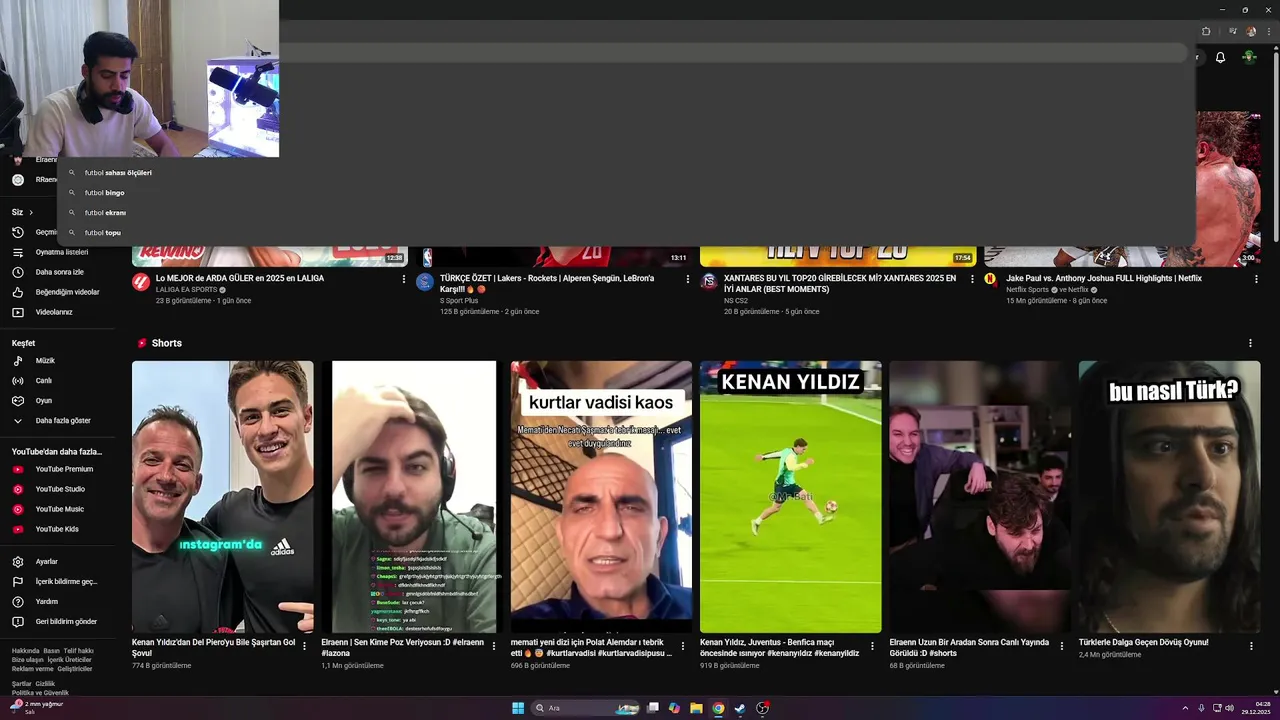The width and height of the screenshot is (1280, 720).
Task: Open YouTube Music link
Action: point(61,509)
